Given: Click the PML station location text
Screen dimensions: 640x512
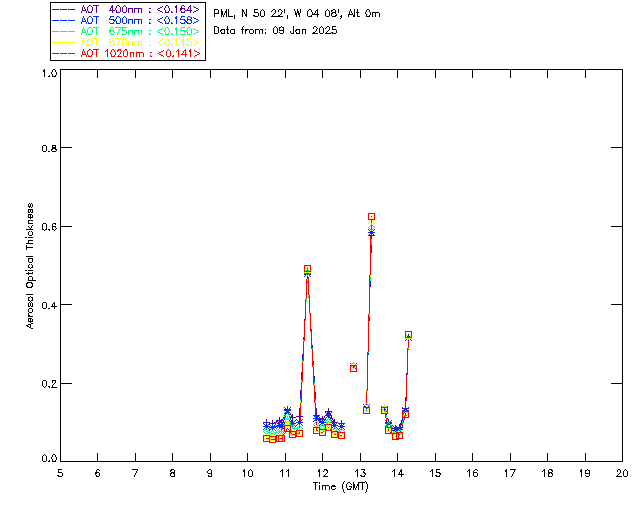Looking at the screenshot, I should [297, 14].
